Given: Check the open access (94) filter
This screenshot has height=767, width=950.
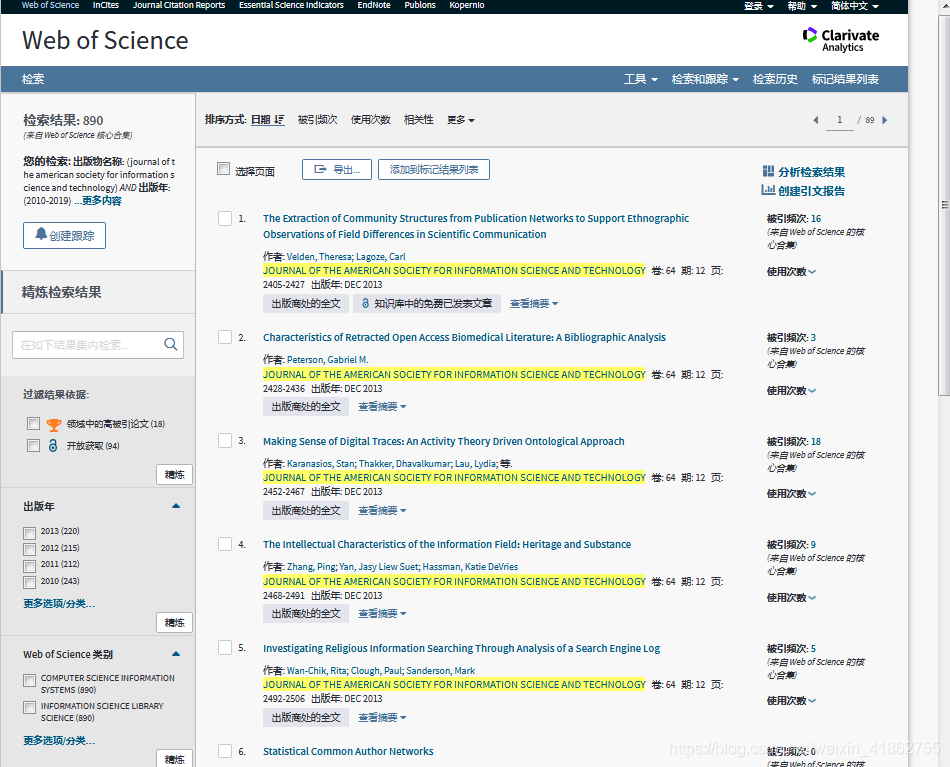Looking at the screenshot, I should (x=33, y=446).
